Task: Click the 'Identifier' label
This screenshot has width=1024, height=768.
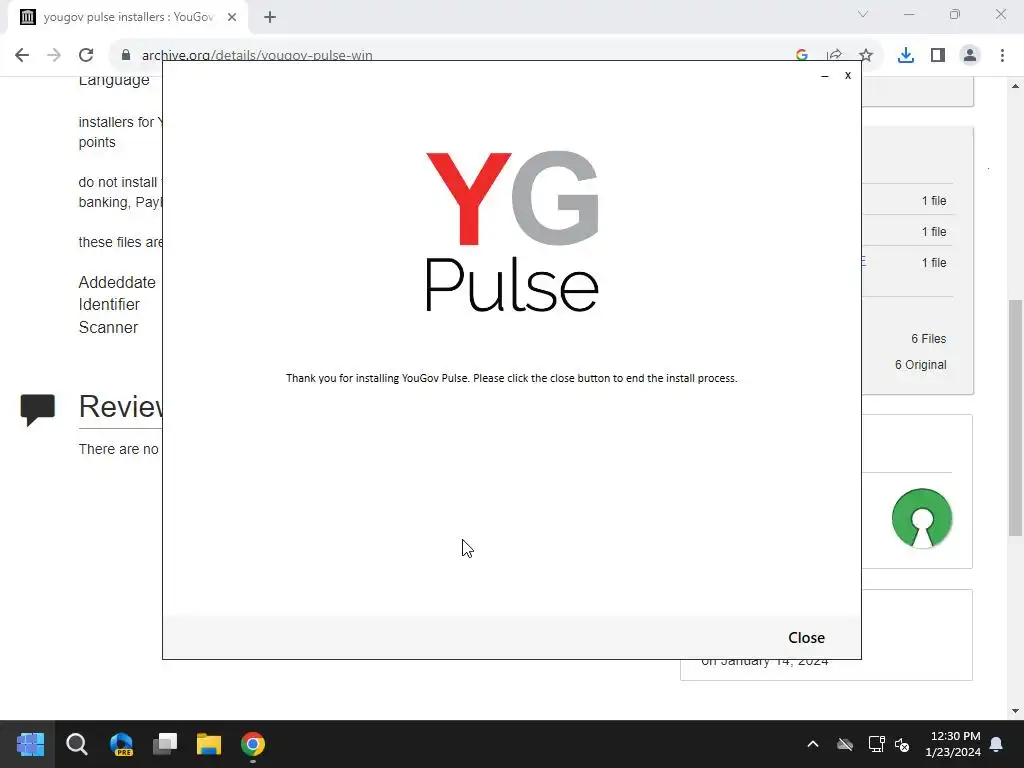Action: point(109,304)
